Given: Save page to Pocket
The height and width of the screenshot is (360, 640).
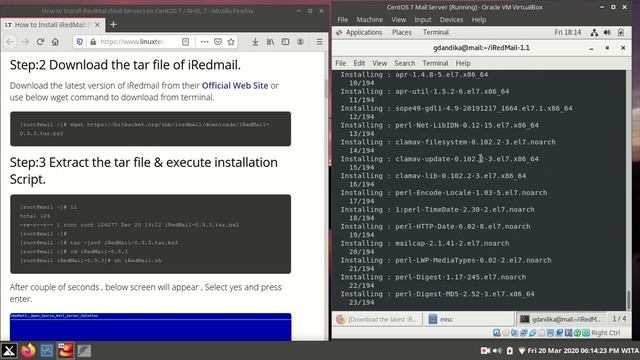Looking at the screenshot, I should pos(218,42).
